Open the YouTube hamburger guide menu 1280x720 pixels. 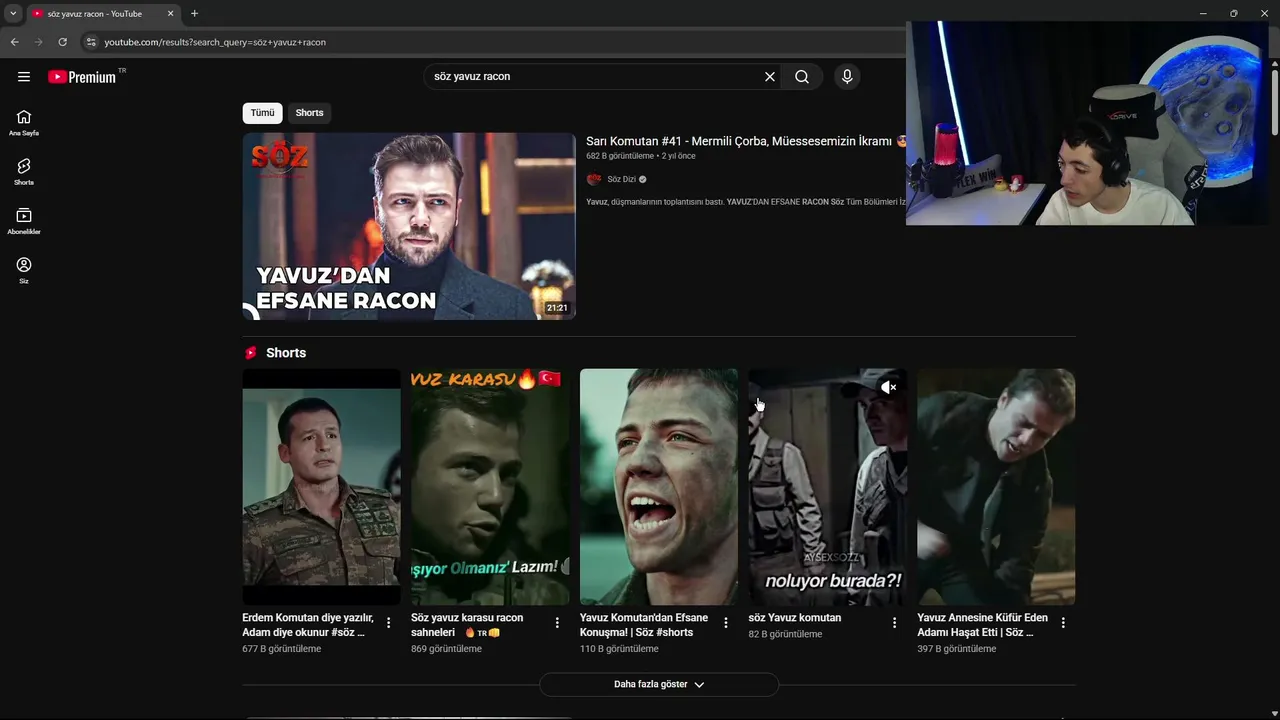tap(24, 77)
